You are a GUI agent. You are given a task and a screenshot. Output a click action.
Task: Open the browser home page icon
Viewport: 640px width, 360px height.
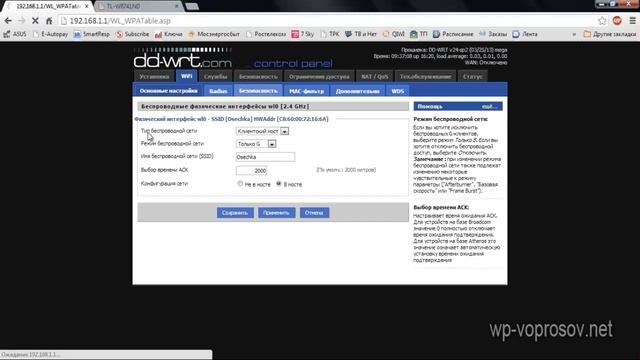[49, 20]
